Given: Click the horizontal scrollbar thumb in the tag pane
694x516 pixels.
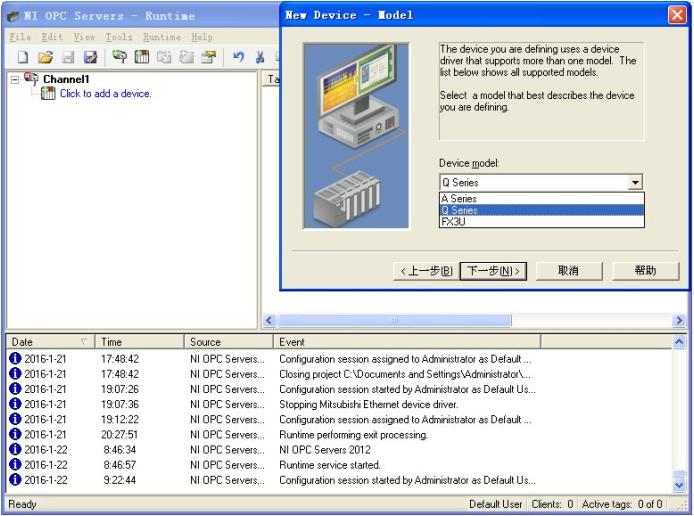Looking at the screenshot, I should (394, 320).
